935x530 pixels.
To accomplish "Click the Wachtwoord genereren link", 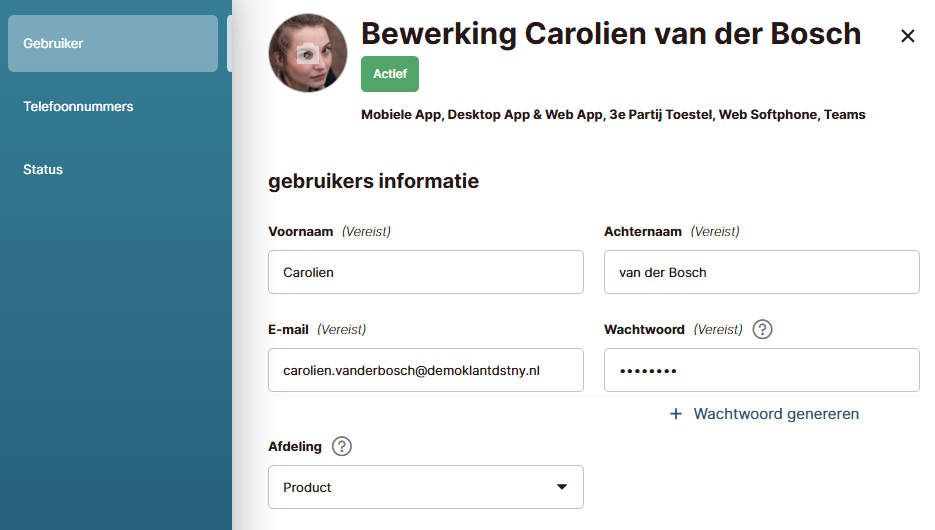I will tap(776, 414).
